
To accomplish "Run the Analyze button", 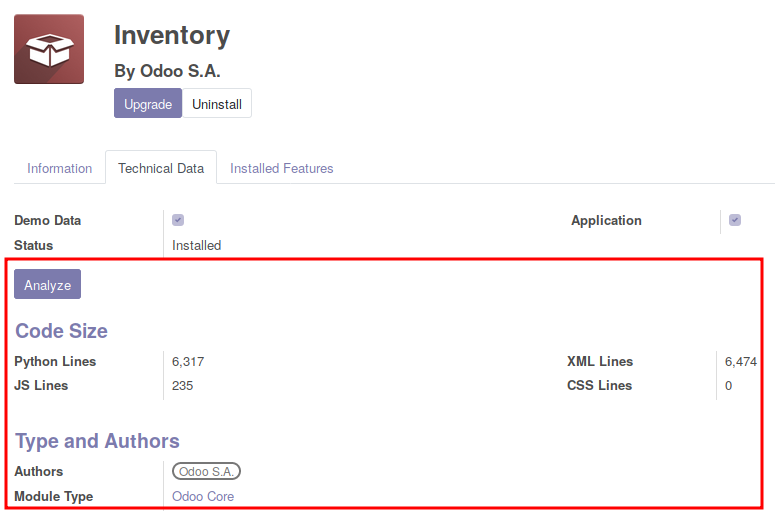I will [x=48, y=285].
